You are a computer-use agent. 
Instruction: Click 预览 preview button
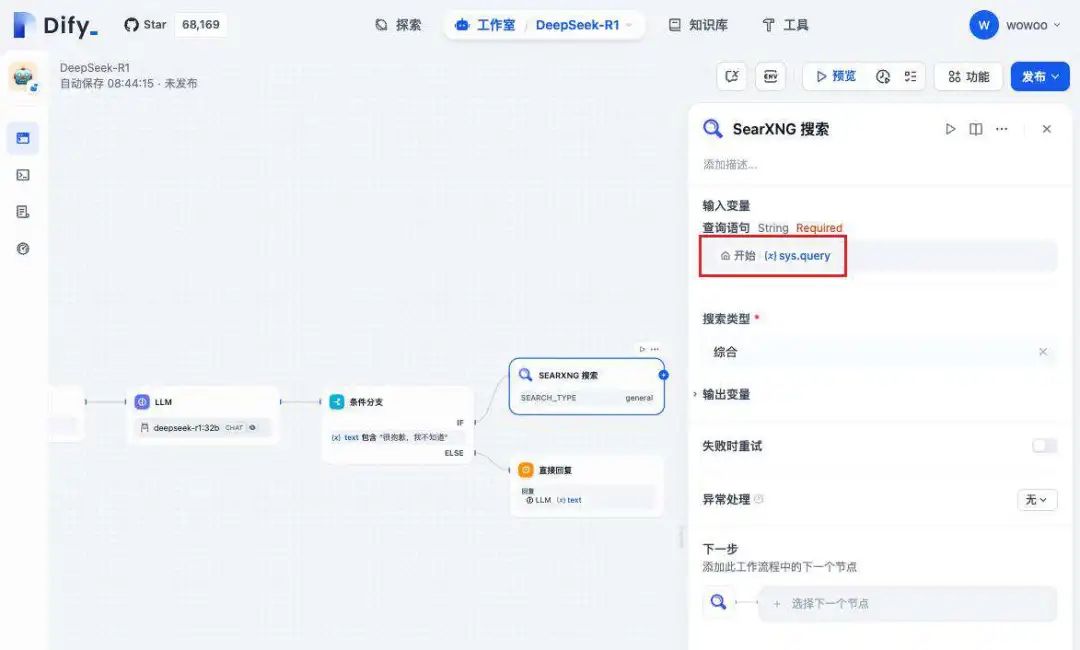[835, 76]
